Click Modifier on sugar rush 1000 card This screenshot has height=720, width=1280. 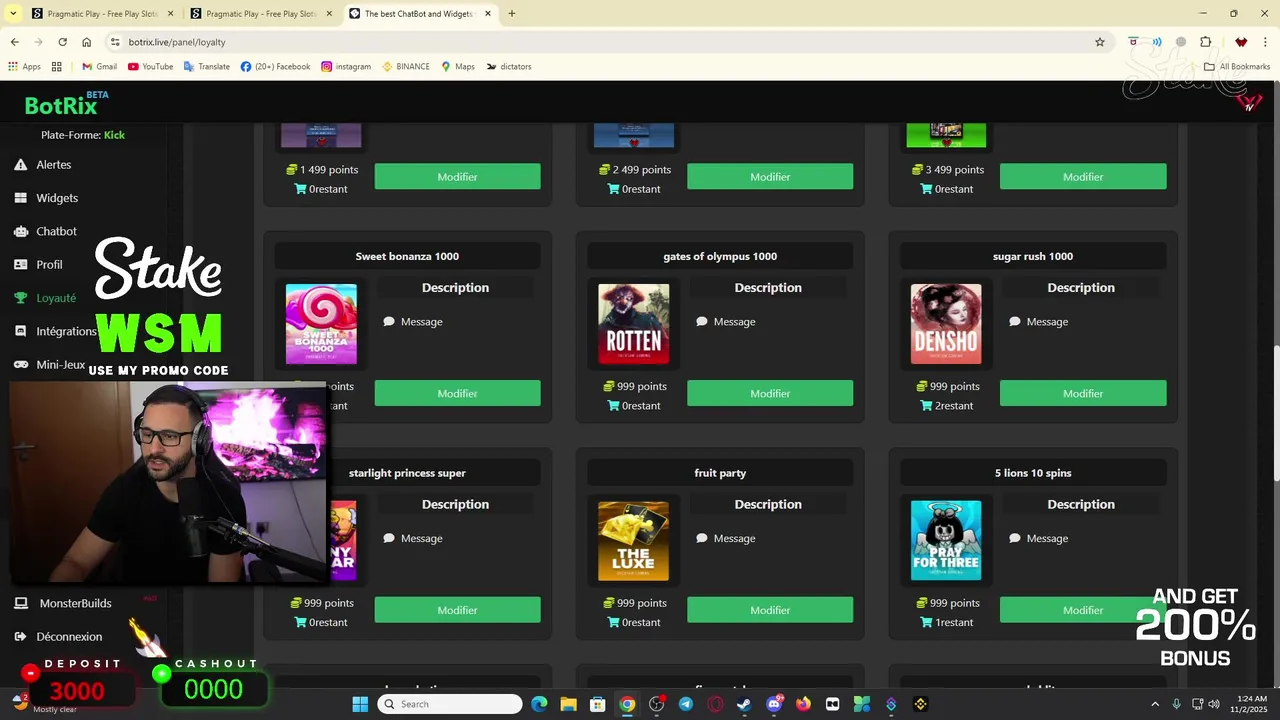(x=1083, y=393)
